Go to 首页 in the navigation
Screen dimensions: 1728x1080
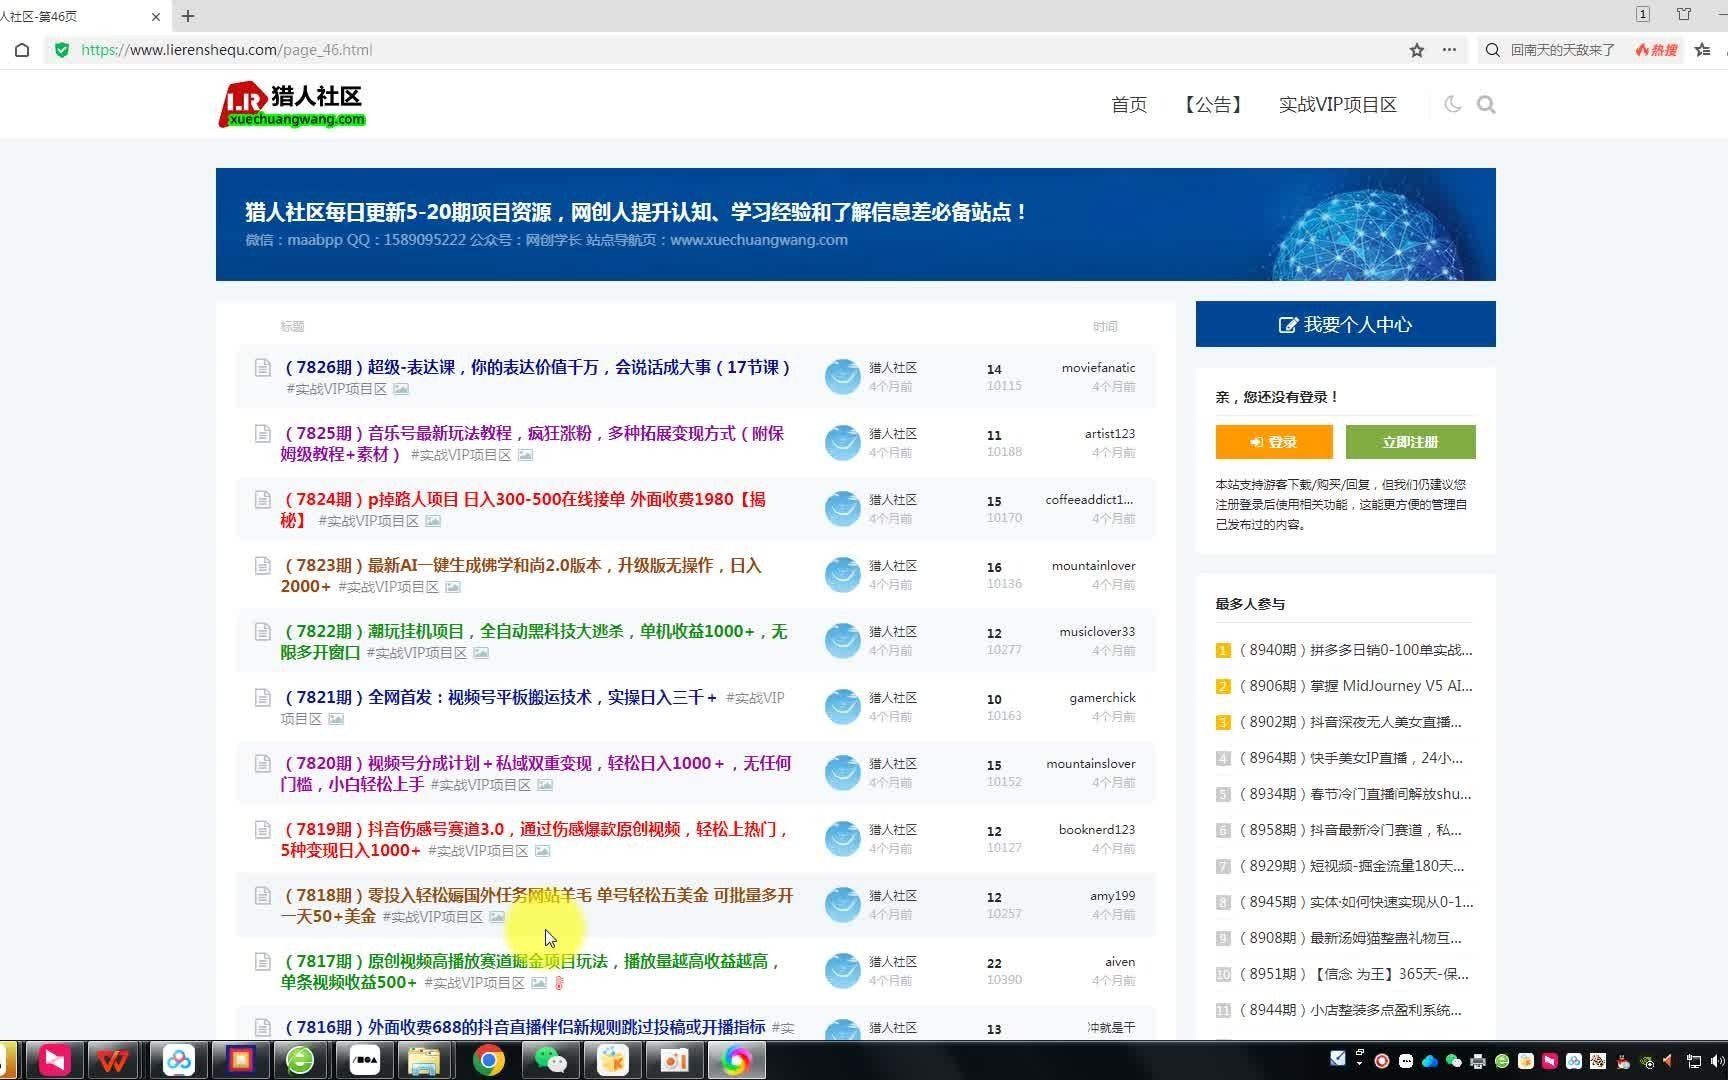1129,104
